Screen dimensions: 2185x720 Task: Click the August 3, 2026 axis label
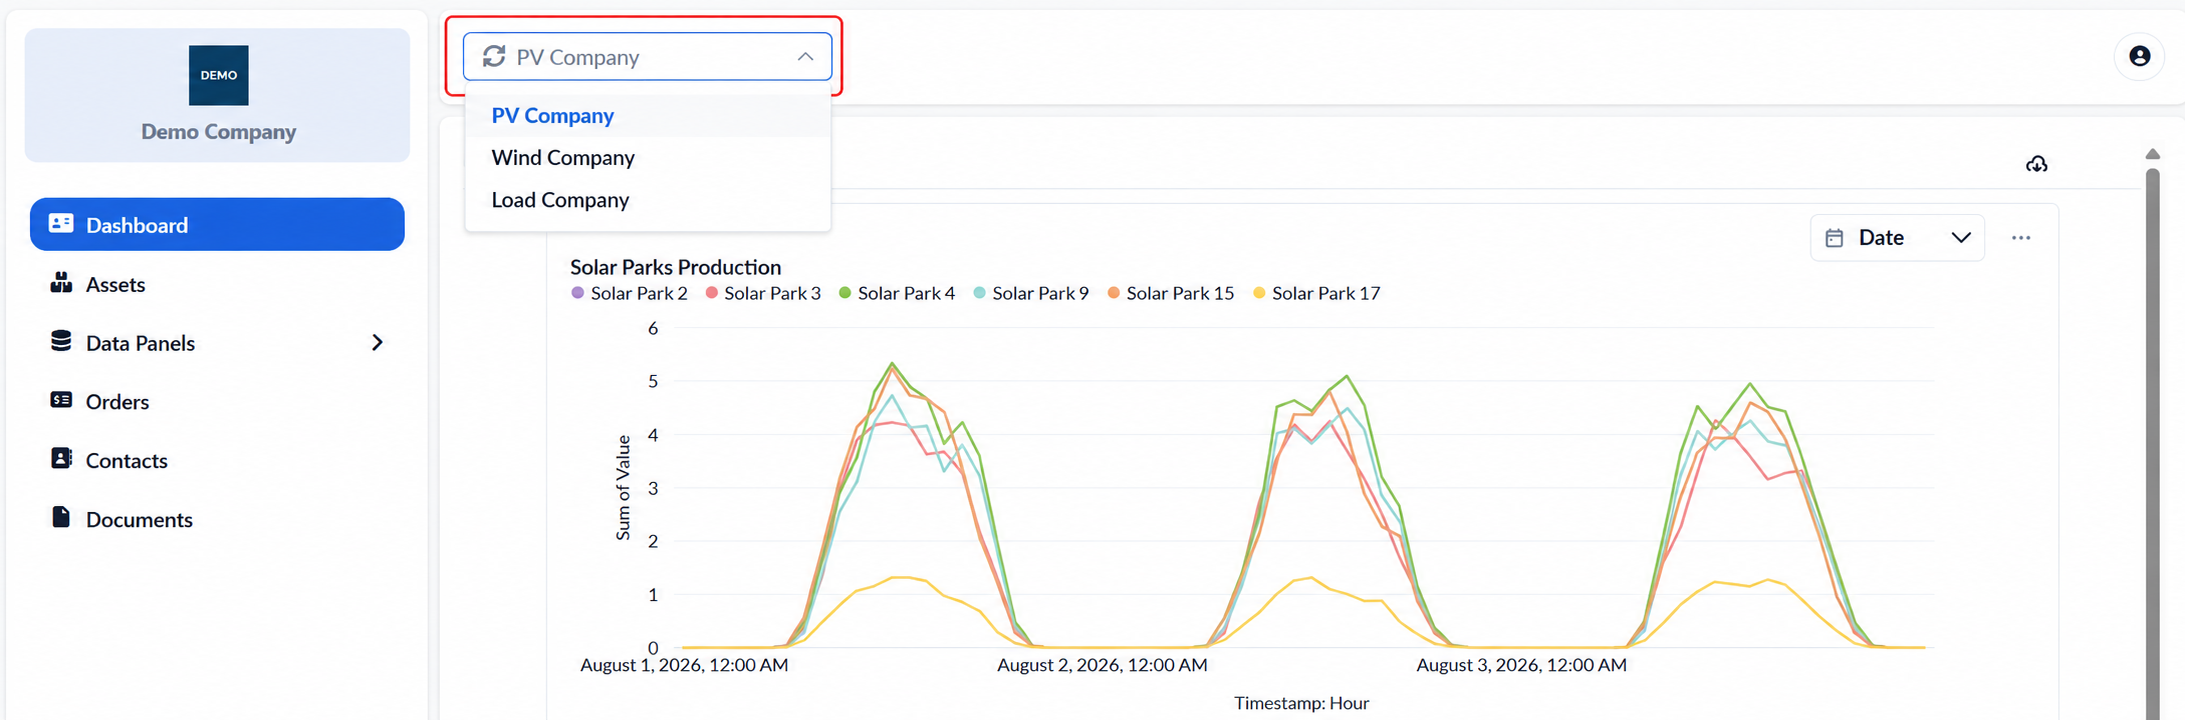(x=1521, y=665)
